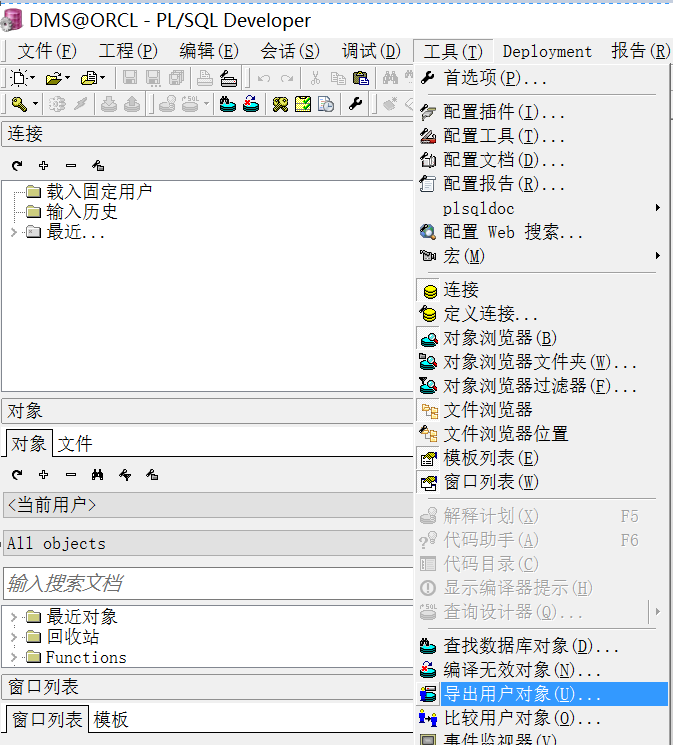The width and height of the screenshot is (673, 746).
Task: Click the double keys toolbar icon
Action: click(x=280, y=104)
